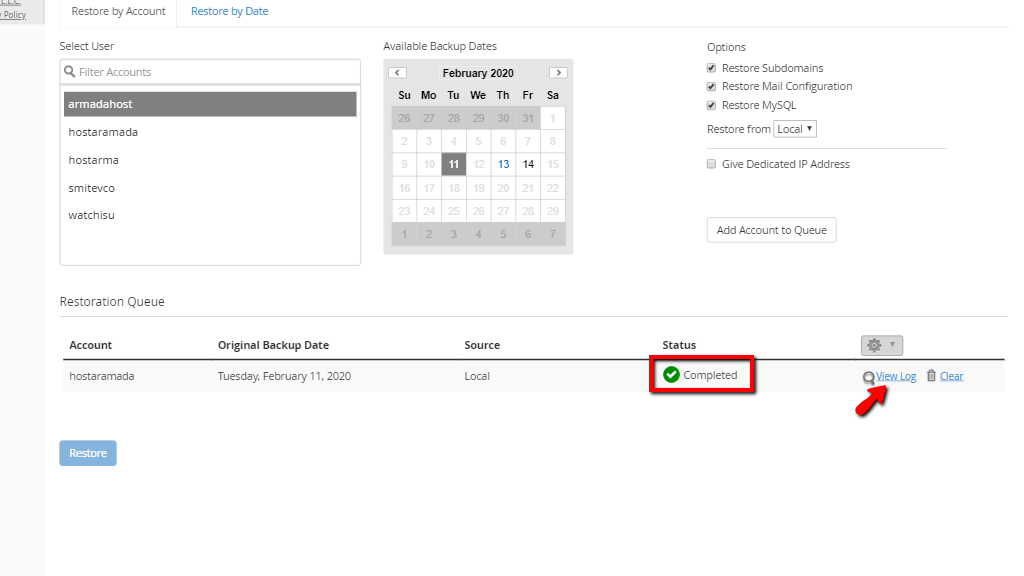Screen dimensions: 1024x576
Task: Click the February 2020 calendar title
Action: (x=478, y=73)
